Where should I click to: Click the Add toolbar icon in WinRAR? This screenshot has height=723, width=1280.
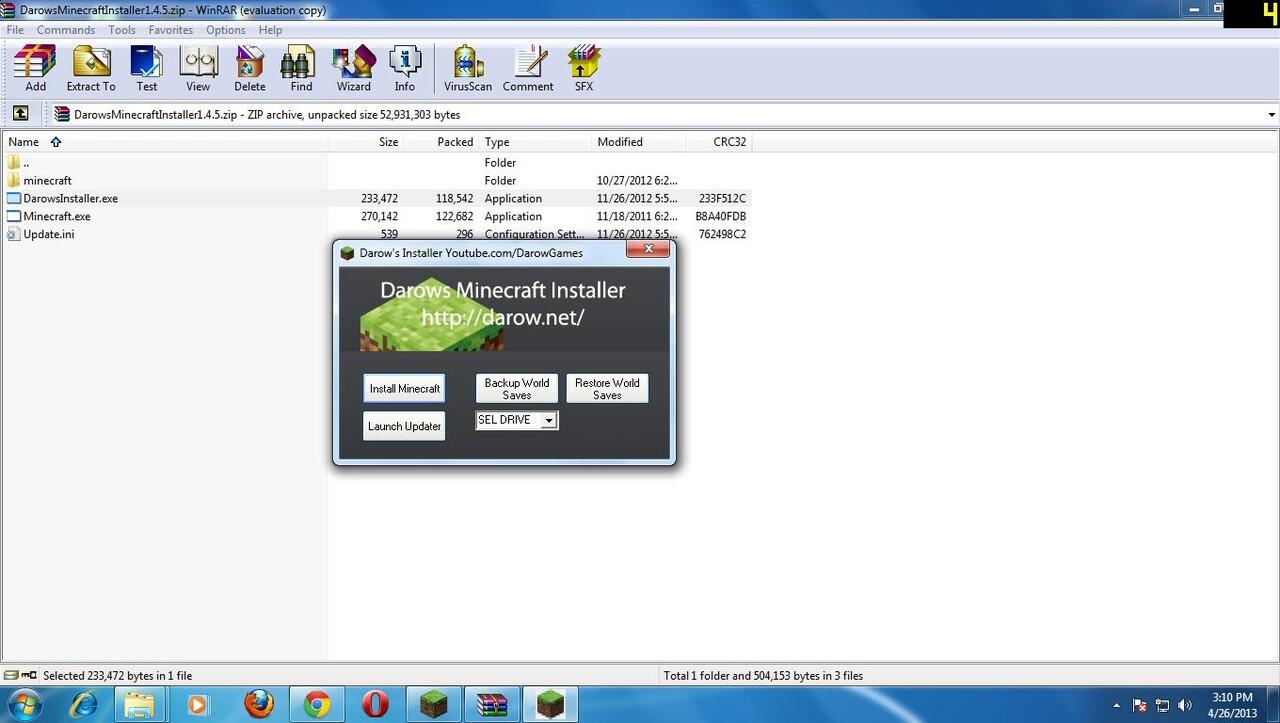(x=35, y=68)
